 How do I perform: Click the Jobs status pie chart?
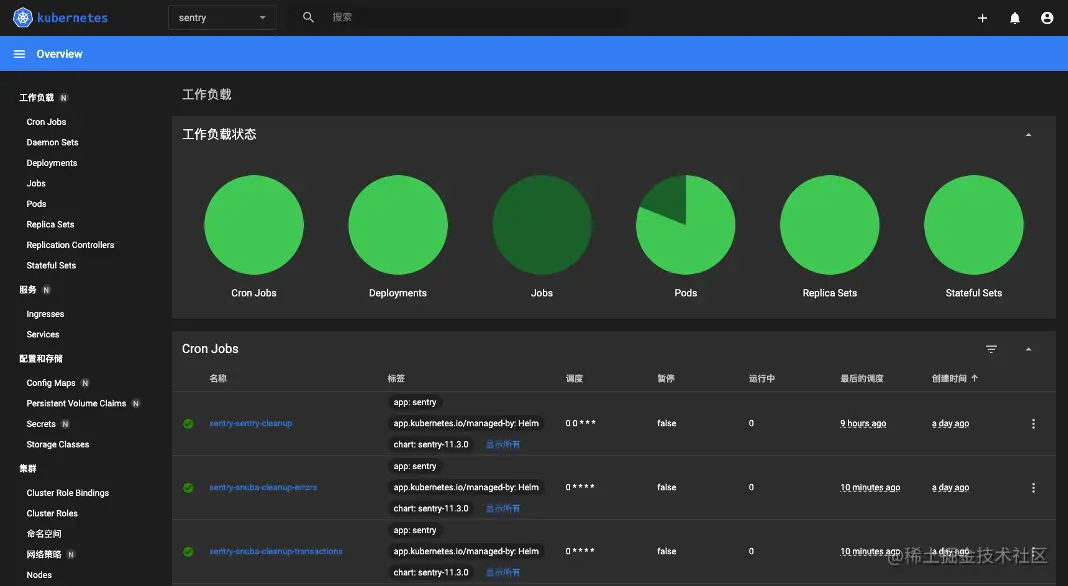tap(542, 225)
